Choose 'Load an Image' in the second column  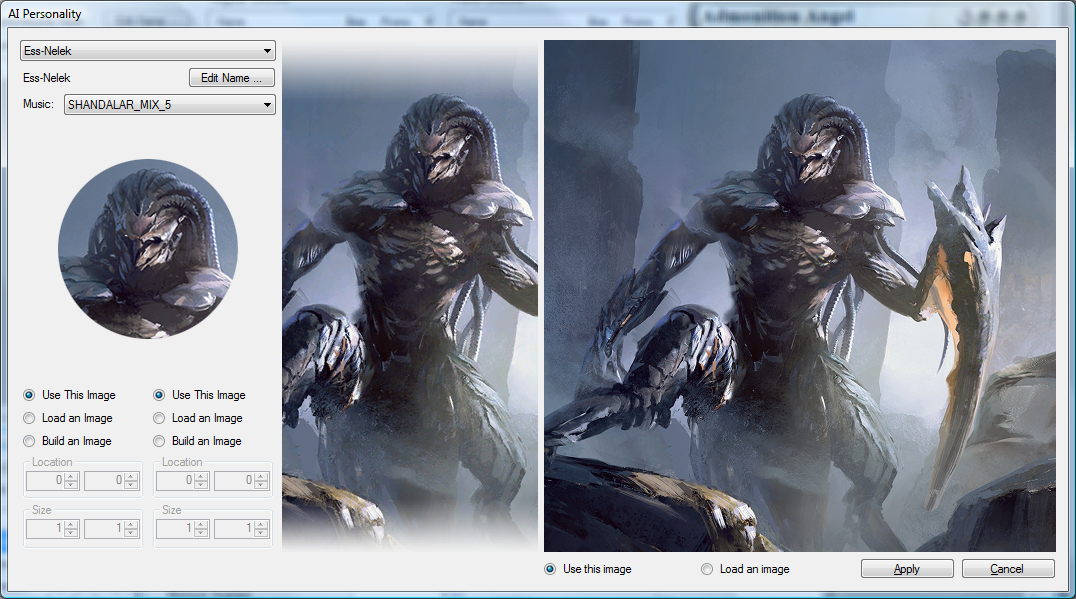coord(159,418)
